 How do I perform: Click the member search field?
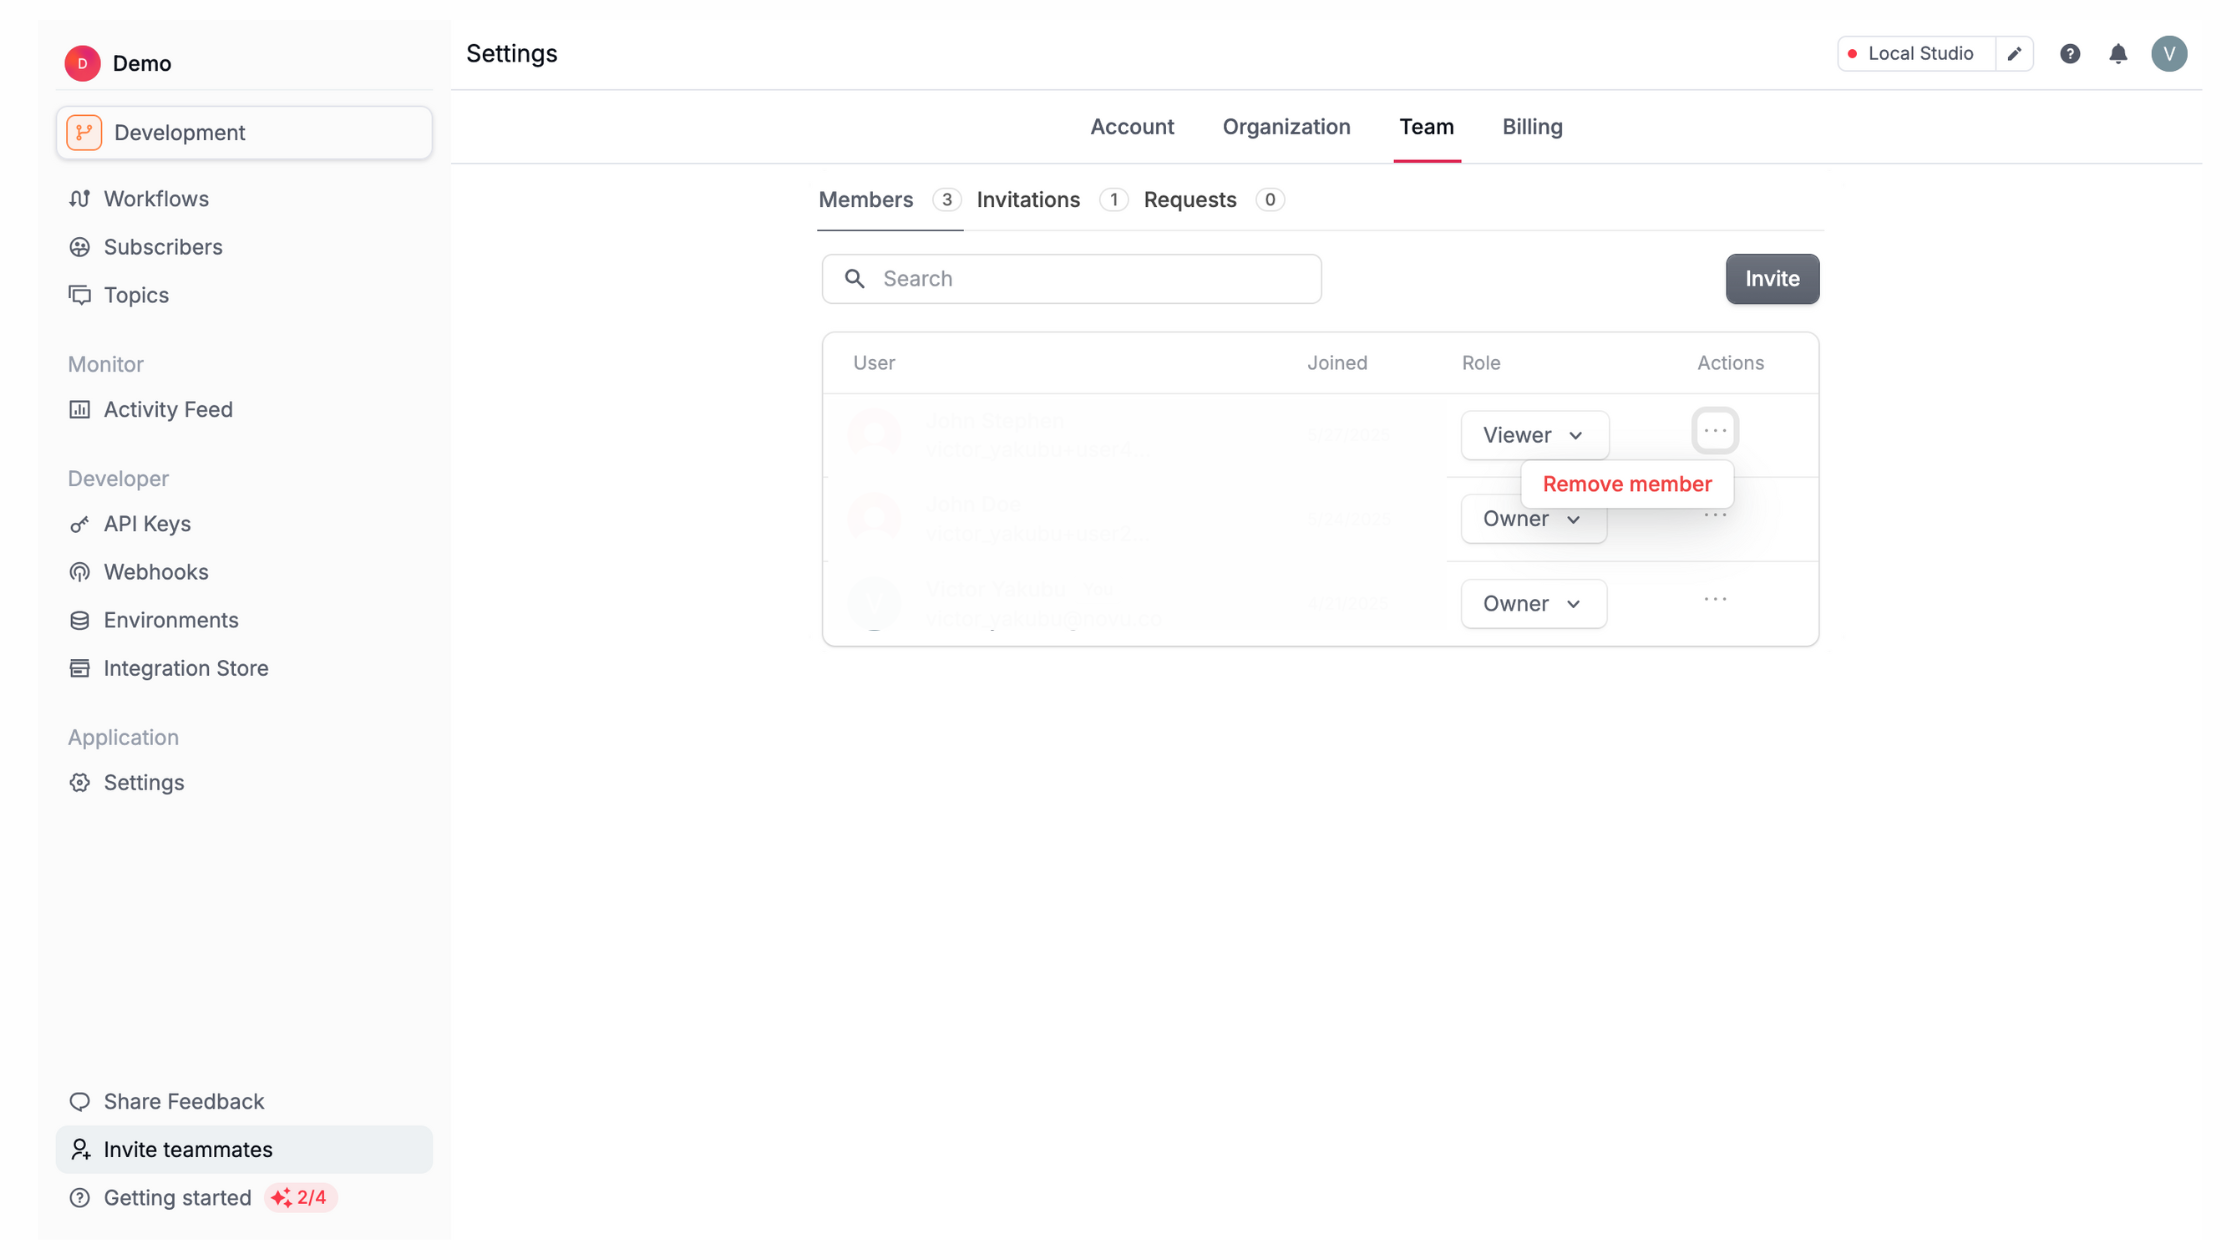1070,278
